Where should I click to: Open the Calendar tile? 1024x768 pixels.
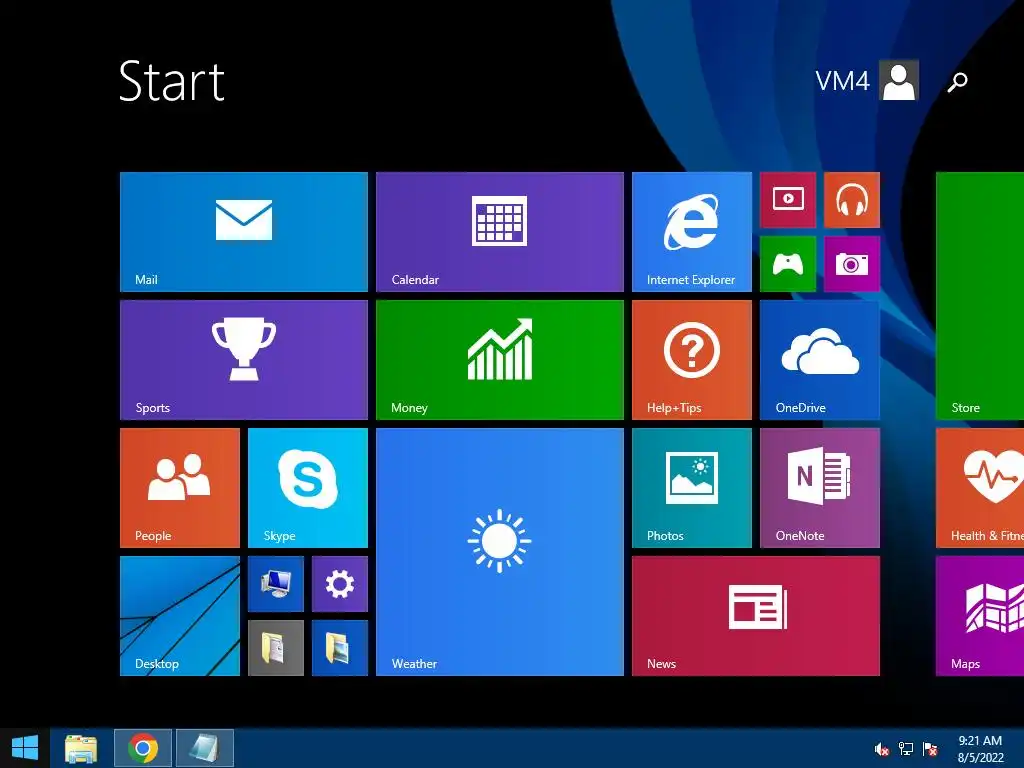[500, 232]
